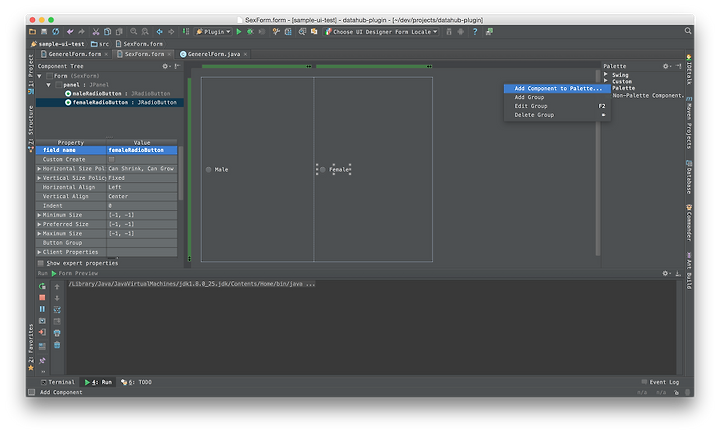720x434 pixels.
Task: Click the red Stop icon in Run panel
Action: click(x=42, y=298)
